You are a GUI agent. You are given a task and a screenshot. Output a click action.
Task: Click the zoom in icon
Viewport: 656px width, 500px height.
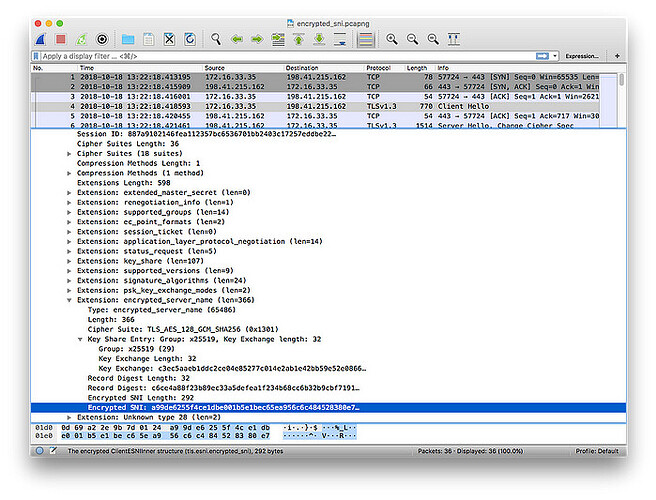pos(392,39)
